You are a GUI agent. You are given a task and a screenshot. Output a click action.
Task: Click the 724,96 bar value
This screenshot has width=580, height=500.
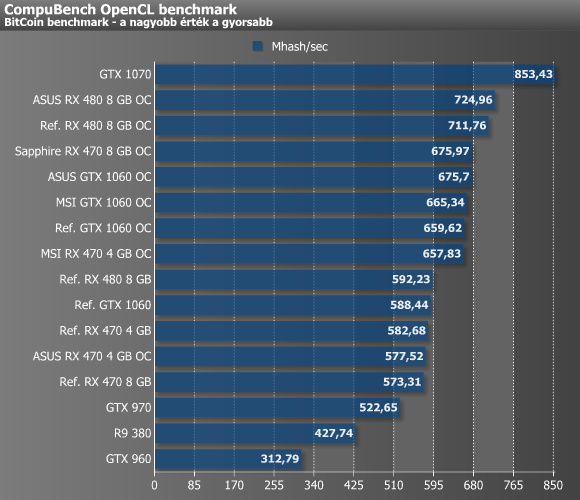point(473,100)
